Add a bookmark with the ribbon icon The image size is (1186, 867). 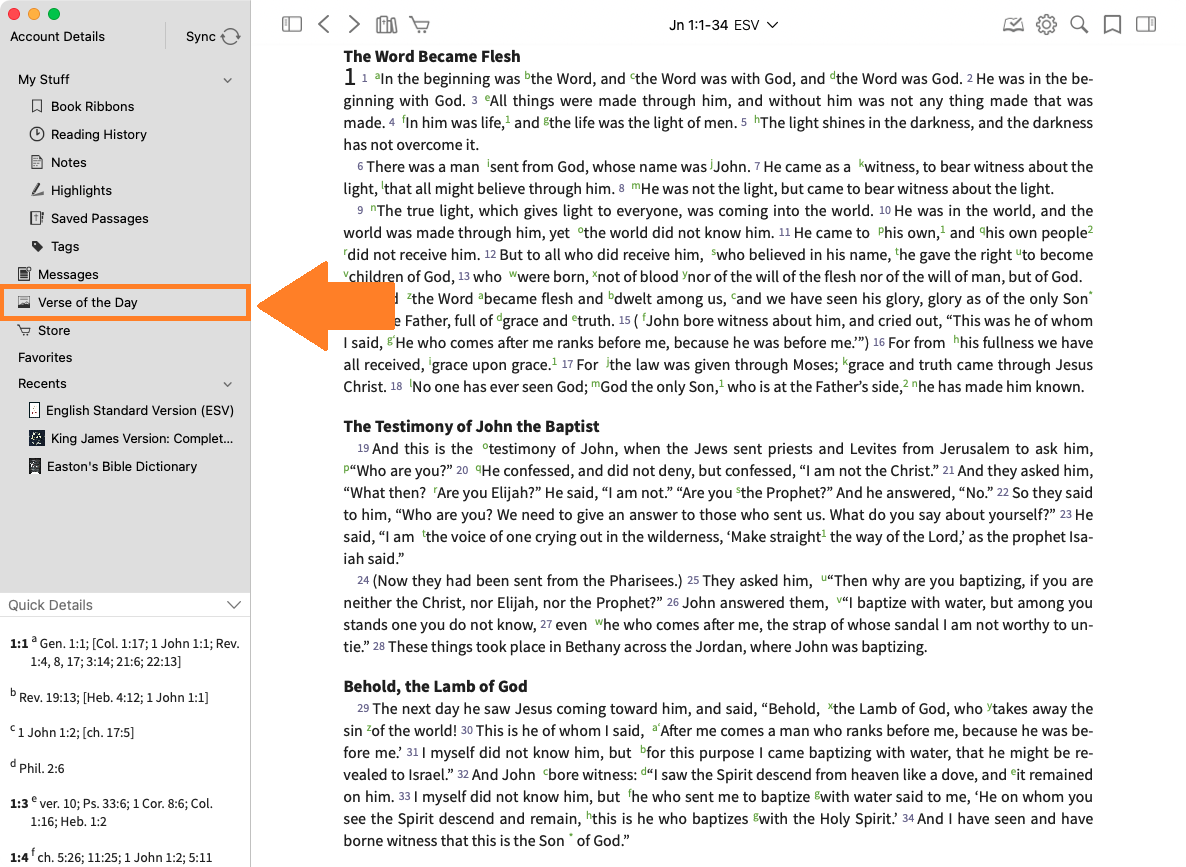[1112, 25]
